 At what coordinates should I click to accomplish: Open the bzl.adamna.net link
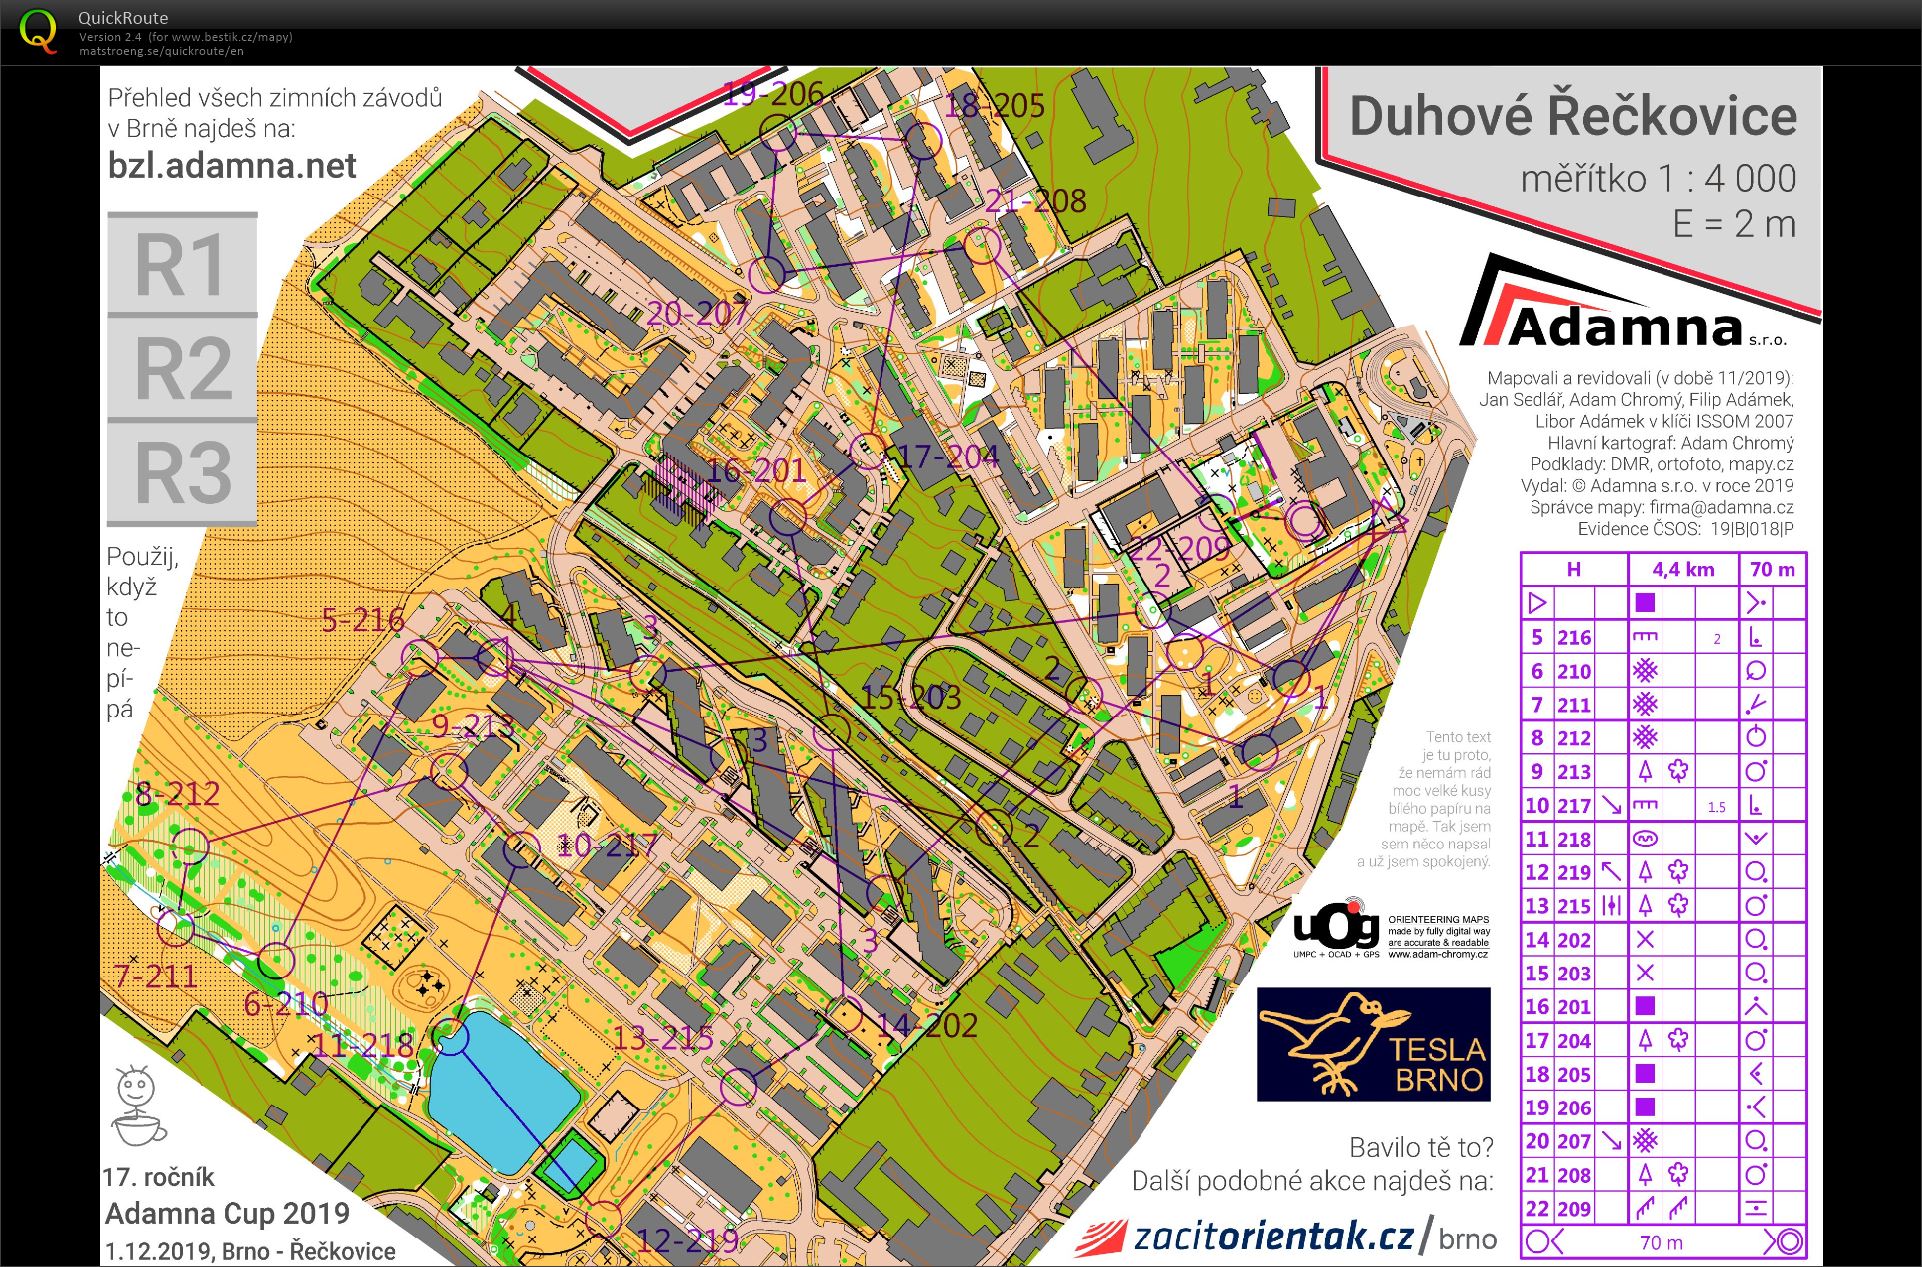pyautogui.click(x=232, y=165)
